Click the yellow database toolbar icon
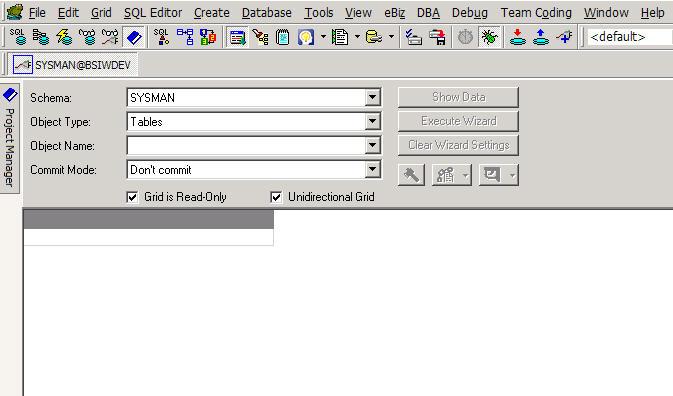Screen dimensions: 673x396 [374, 37]
